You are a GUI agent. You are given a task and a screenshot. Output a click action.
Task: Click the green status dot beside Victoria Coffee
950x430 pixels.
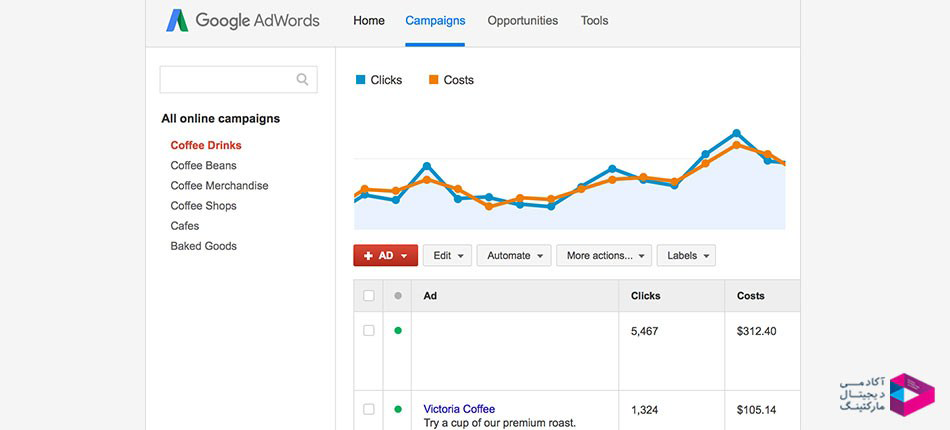[x=398, y=409]
